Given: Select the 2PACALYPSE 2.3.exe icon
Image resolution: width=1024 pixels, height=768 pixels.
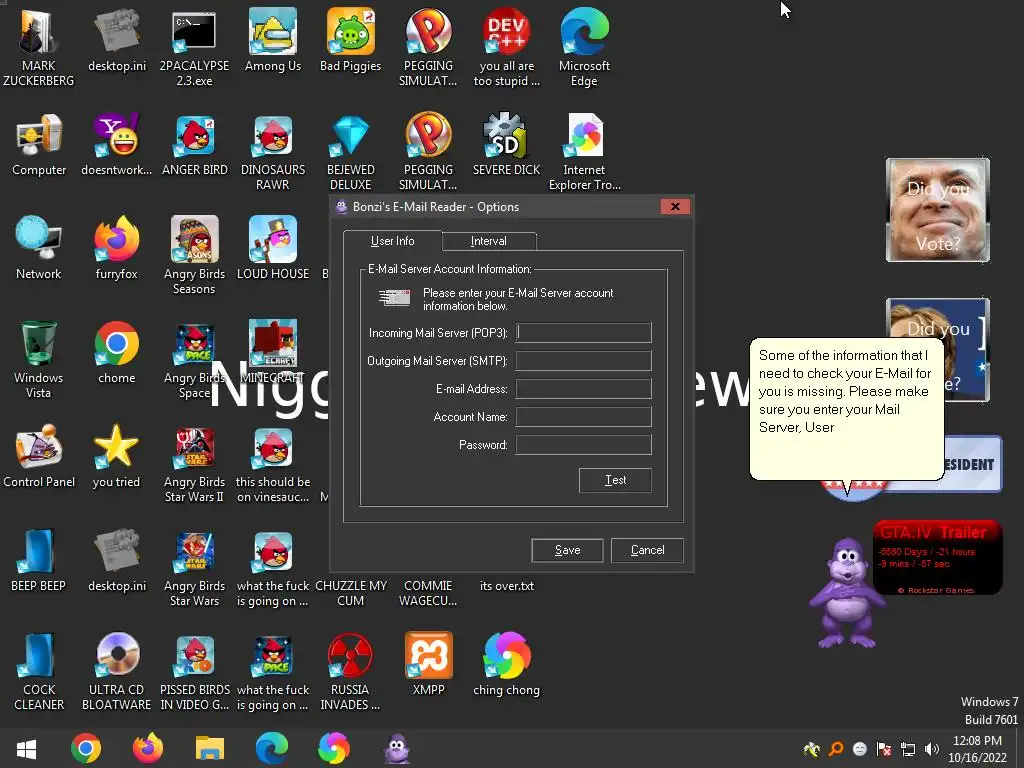Looking at the screenshot, I should pyautogui.click(x=194, y=47).
